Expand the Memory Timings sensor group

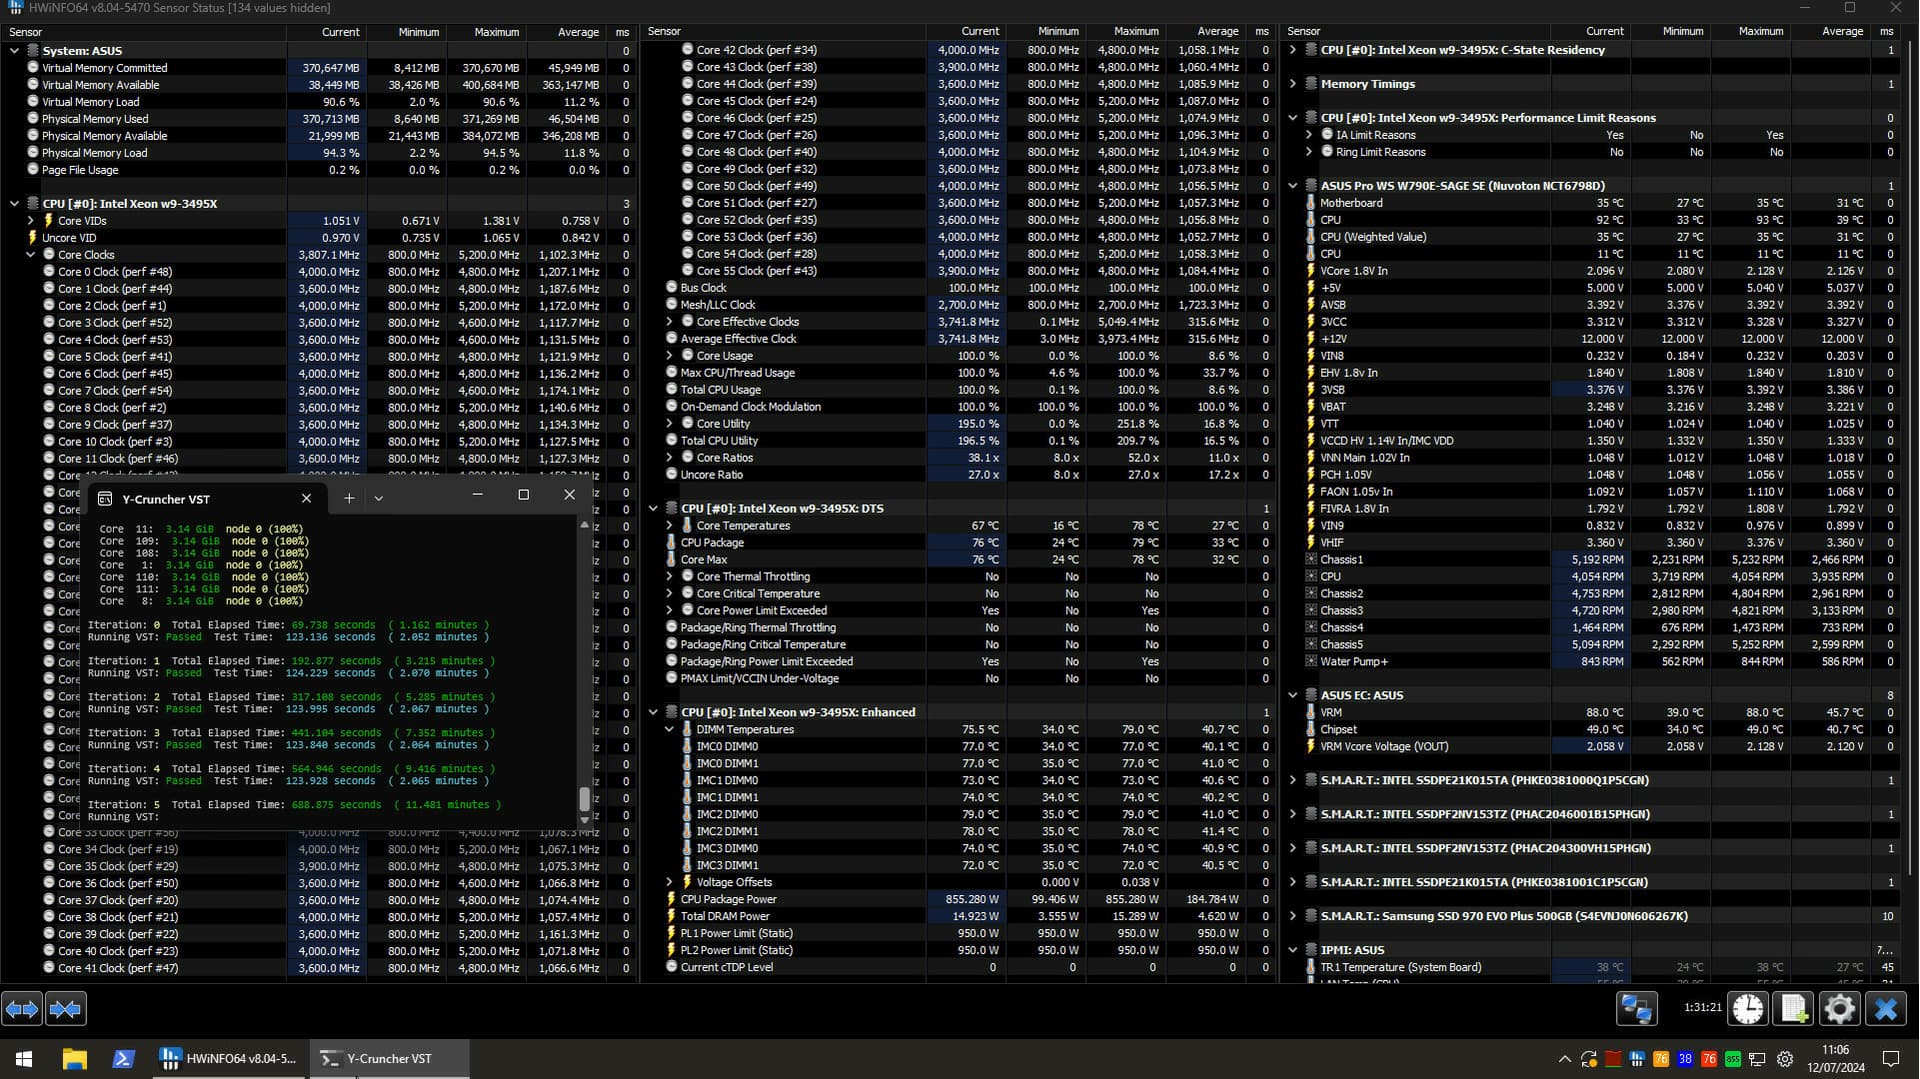point(1292,84)
